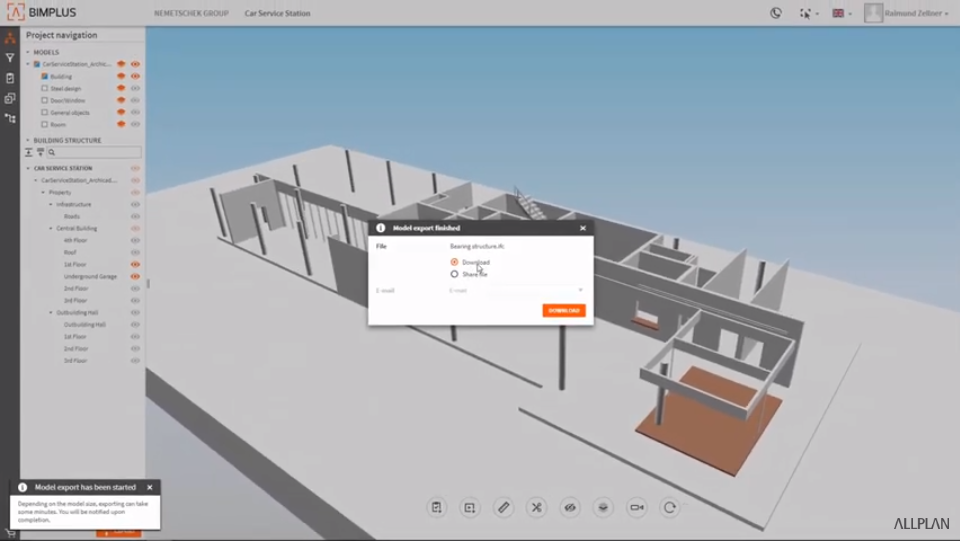This screenshot has height=541, width=960.
Task: Click the reset view rotate icon
Action: 670,508
